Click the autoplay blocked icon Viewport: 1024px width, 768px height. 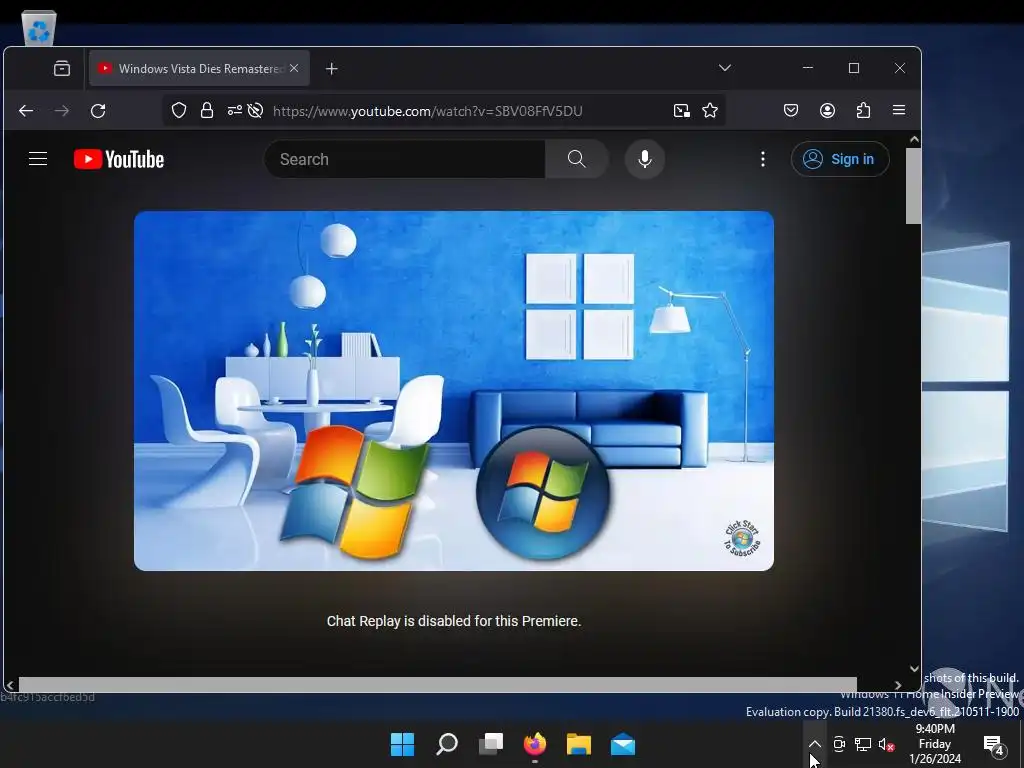point(255,111)
